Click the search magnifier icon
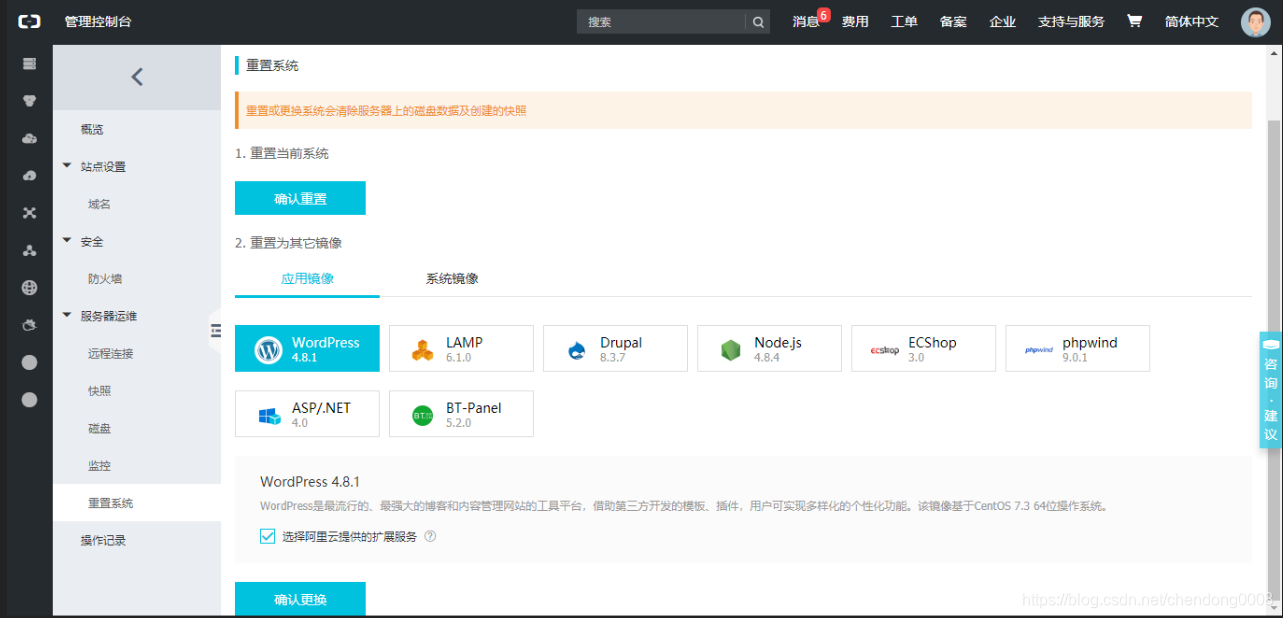This screenshot has width=1283, height=618. 758,22
